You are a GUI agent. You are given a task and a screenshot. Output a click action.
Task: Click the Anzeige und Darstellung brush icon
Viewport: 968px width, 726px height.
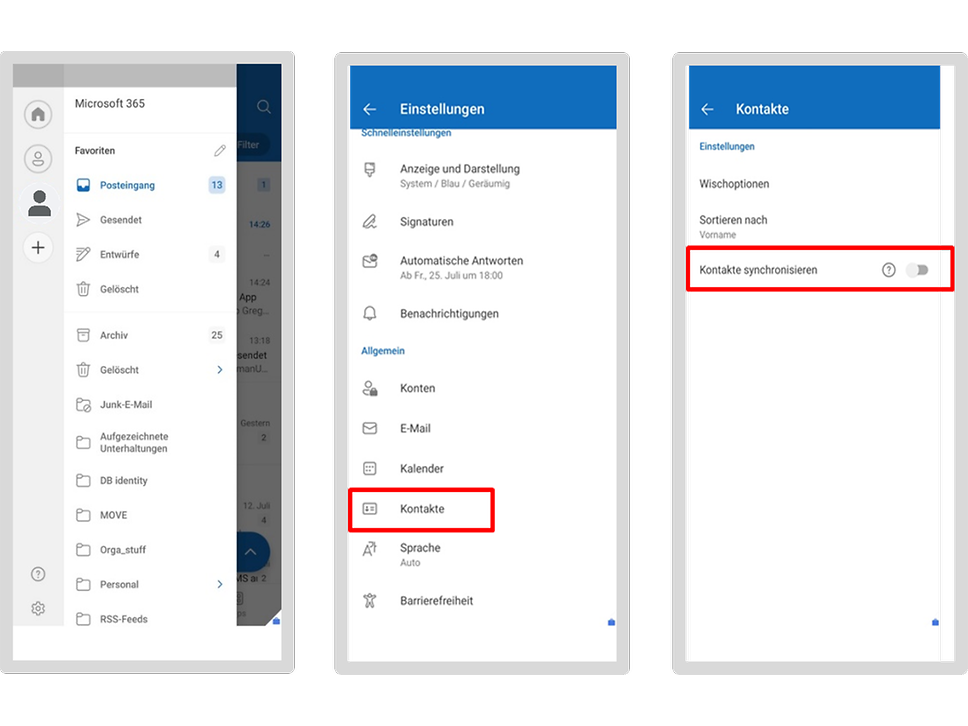tap(370, 170)
